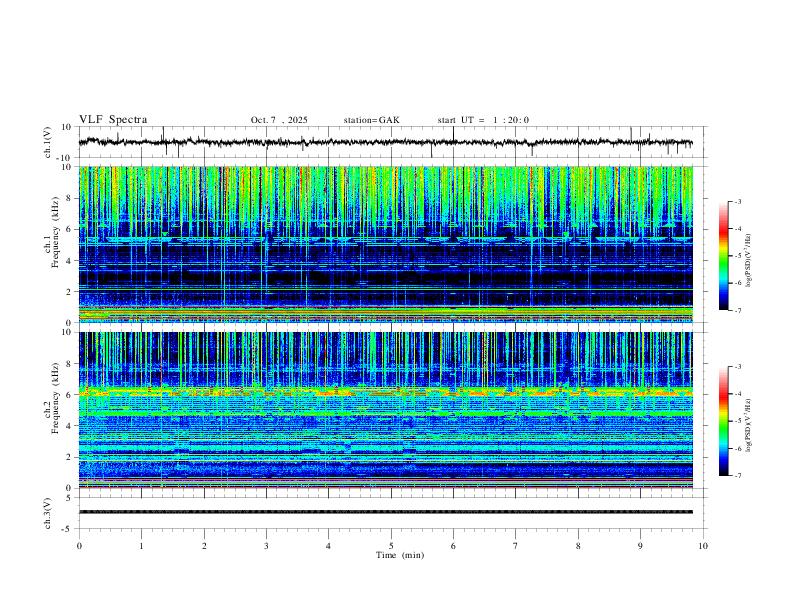Click inside the ch.1 spectrogram panel
The width and height of the screenshot is (792, 612).
(x=385, y=244)
